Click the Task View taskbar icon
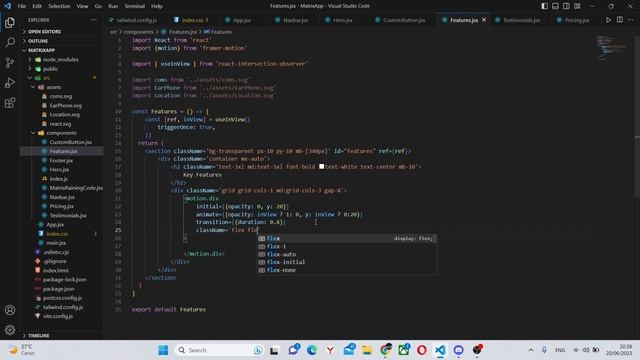640x360 pixels. pyautogui.click(x=274, y=350)
